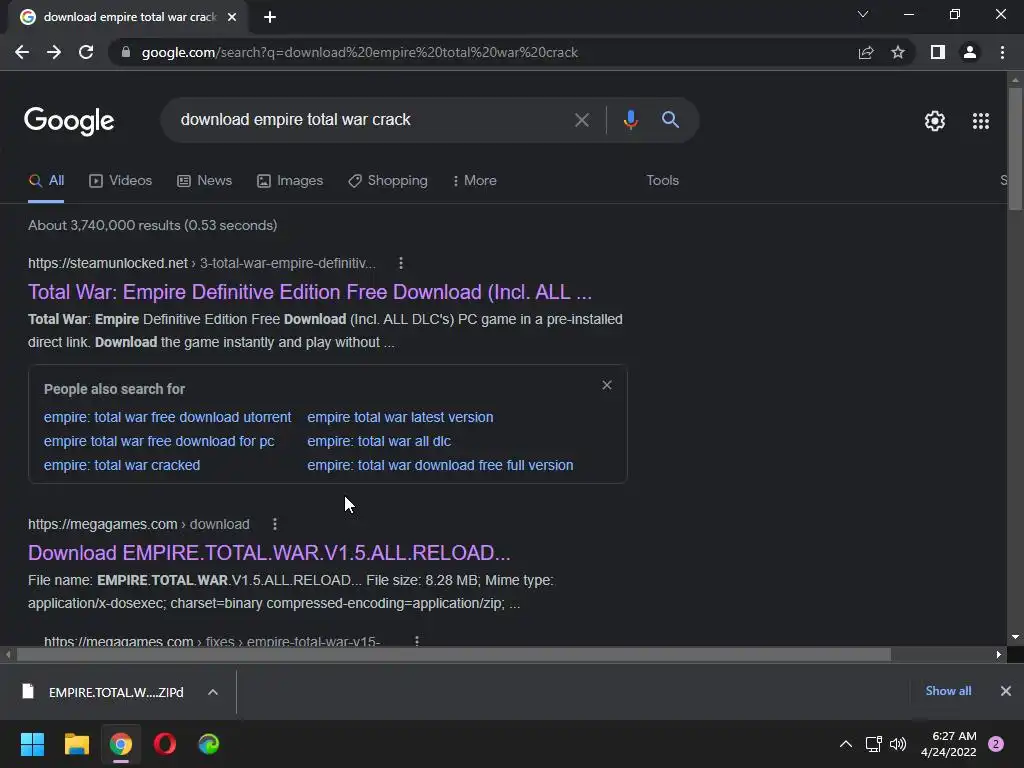Select the All results tab
This screenshot has height=768, width=1024.
(46, 181)
